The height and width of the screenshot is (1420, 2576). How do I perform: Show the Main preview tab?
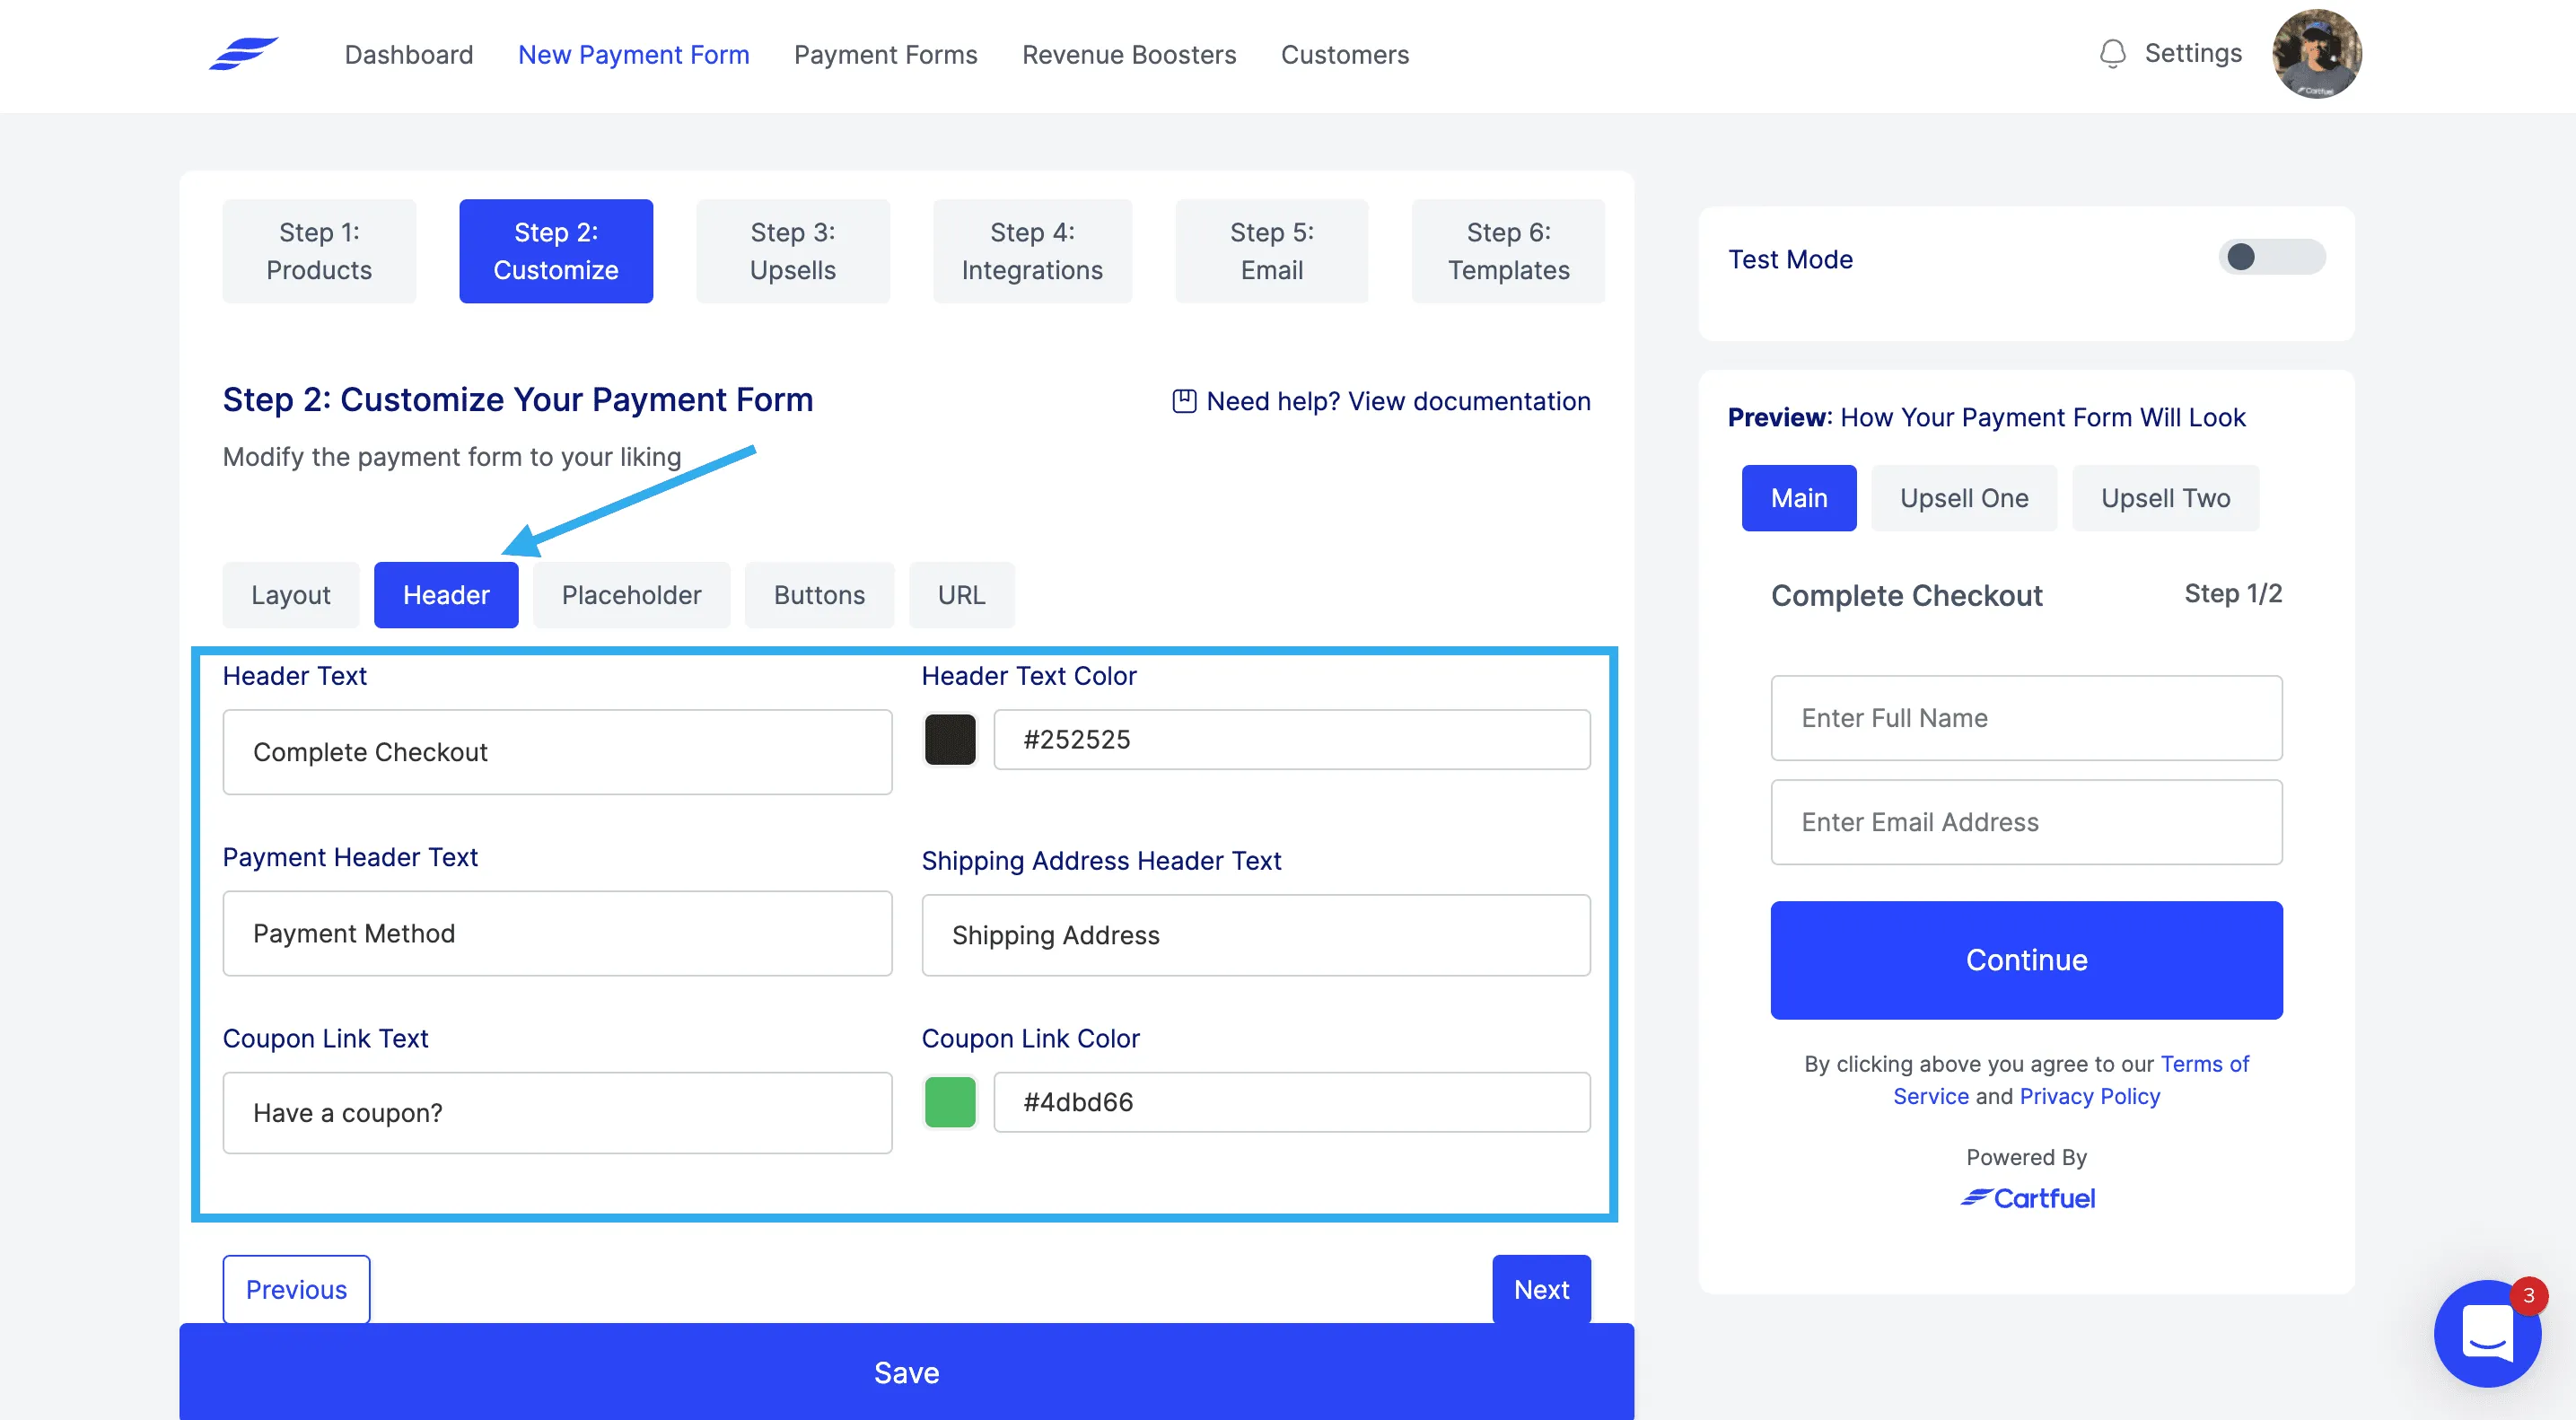click(x=1799, y=498)
